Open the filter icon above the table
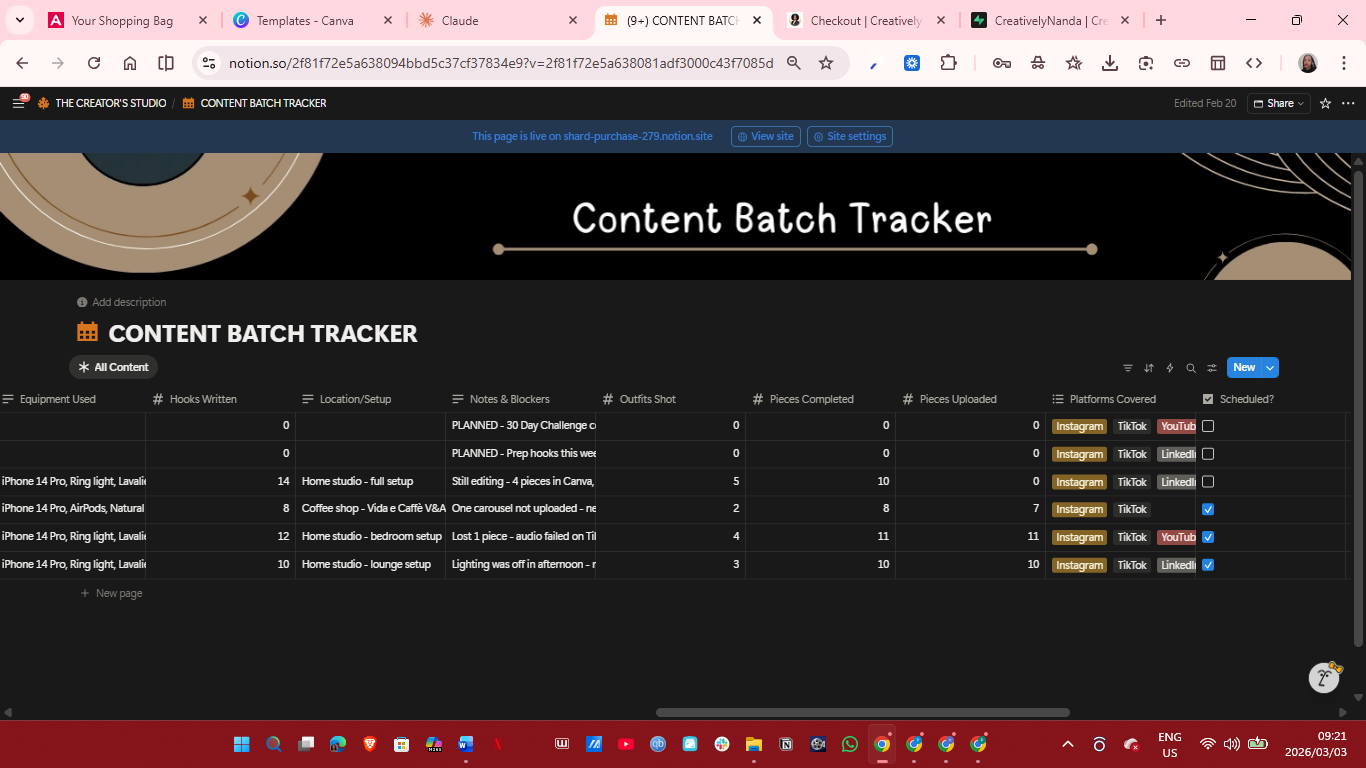The height and width of the screenshot is (768, 1366). click(1128, 368)
